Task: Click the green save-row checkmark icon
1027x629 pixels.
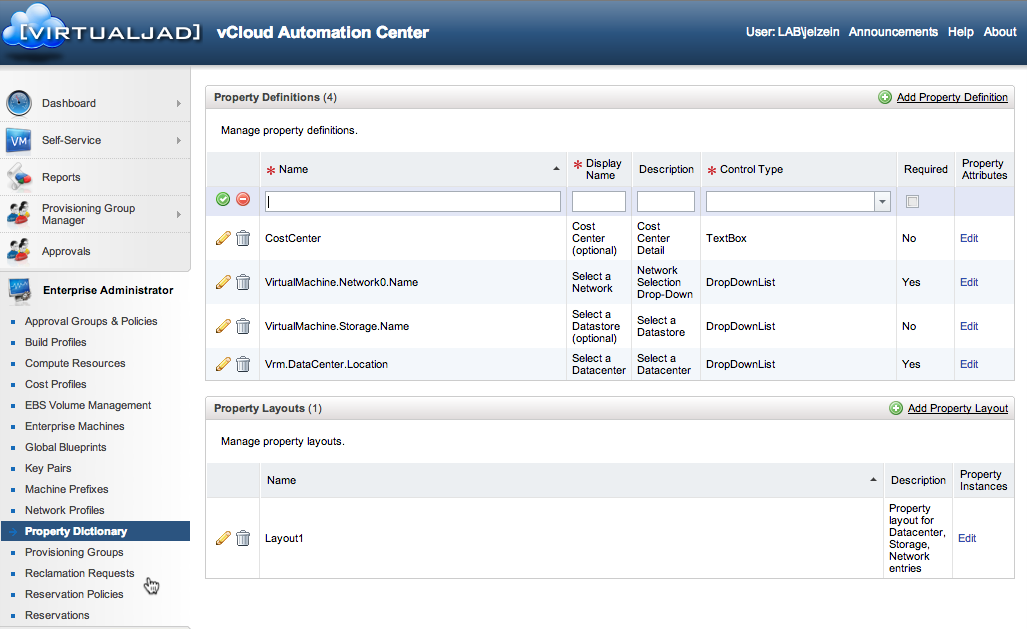Action: (223, 200)
